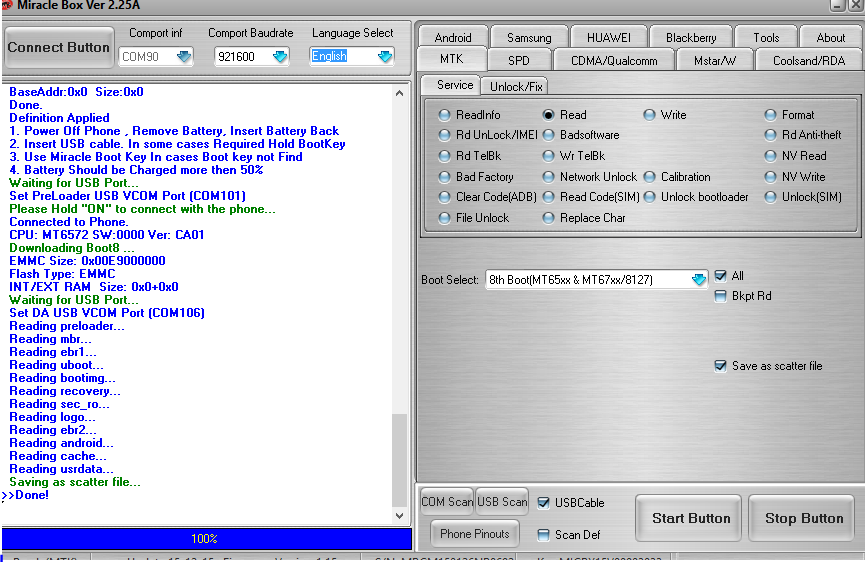Viewport: 865px width, 562px height.
Task: Enable the Scan Def checkbox
Action: [543, 534]
